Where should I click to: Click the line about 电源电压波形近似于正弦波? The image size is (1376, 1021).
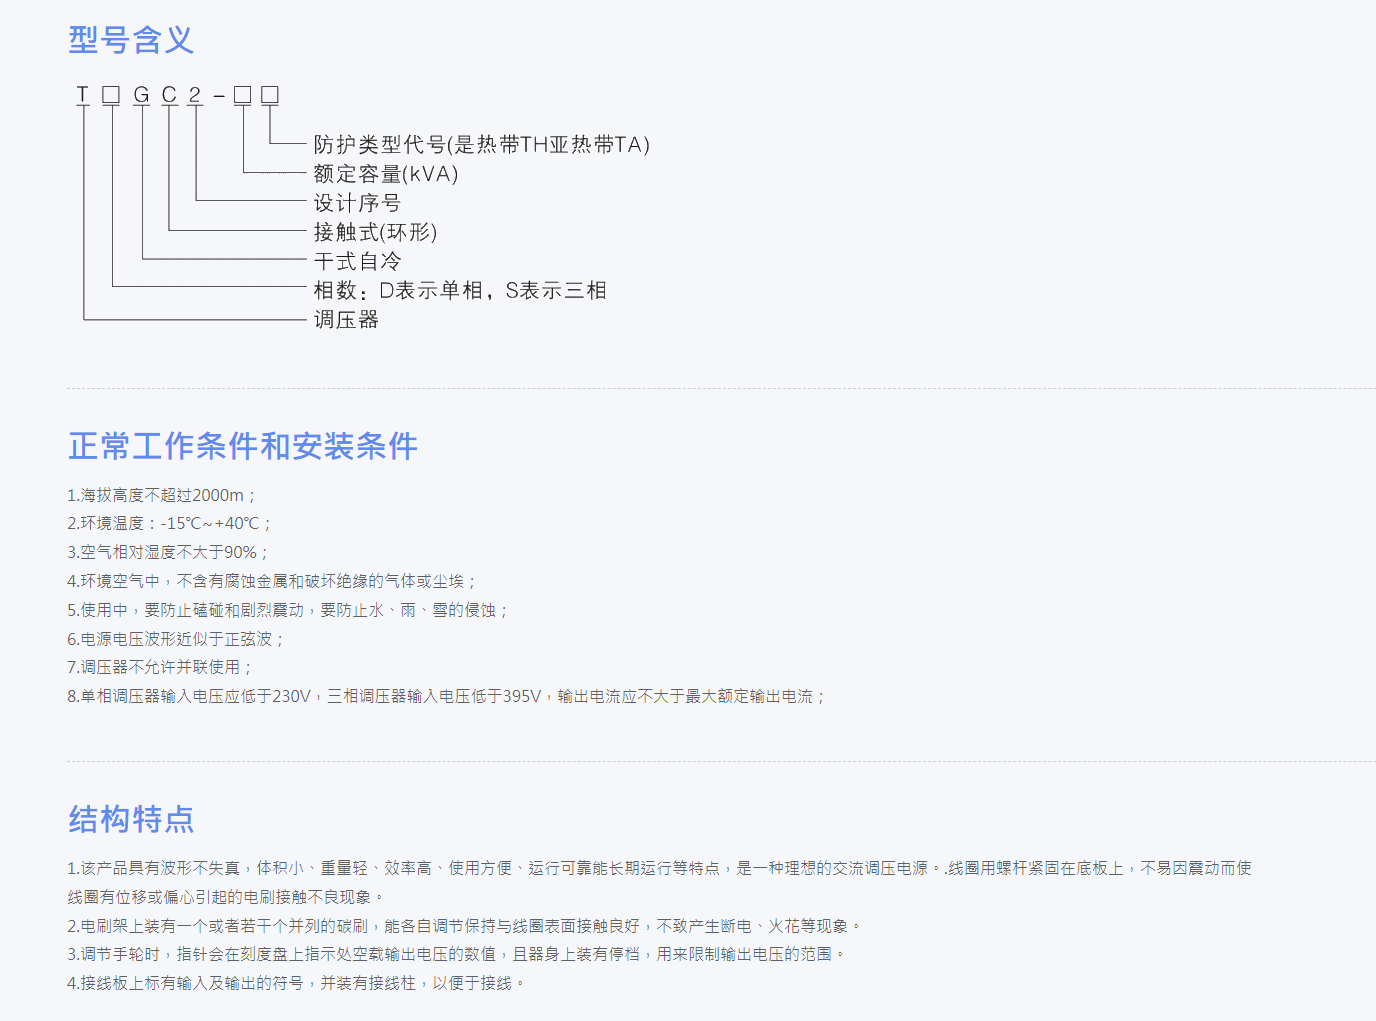(175, 639)
